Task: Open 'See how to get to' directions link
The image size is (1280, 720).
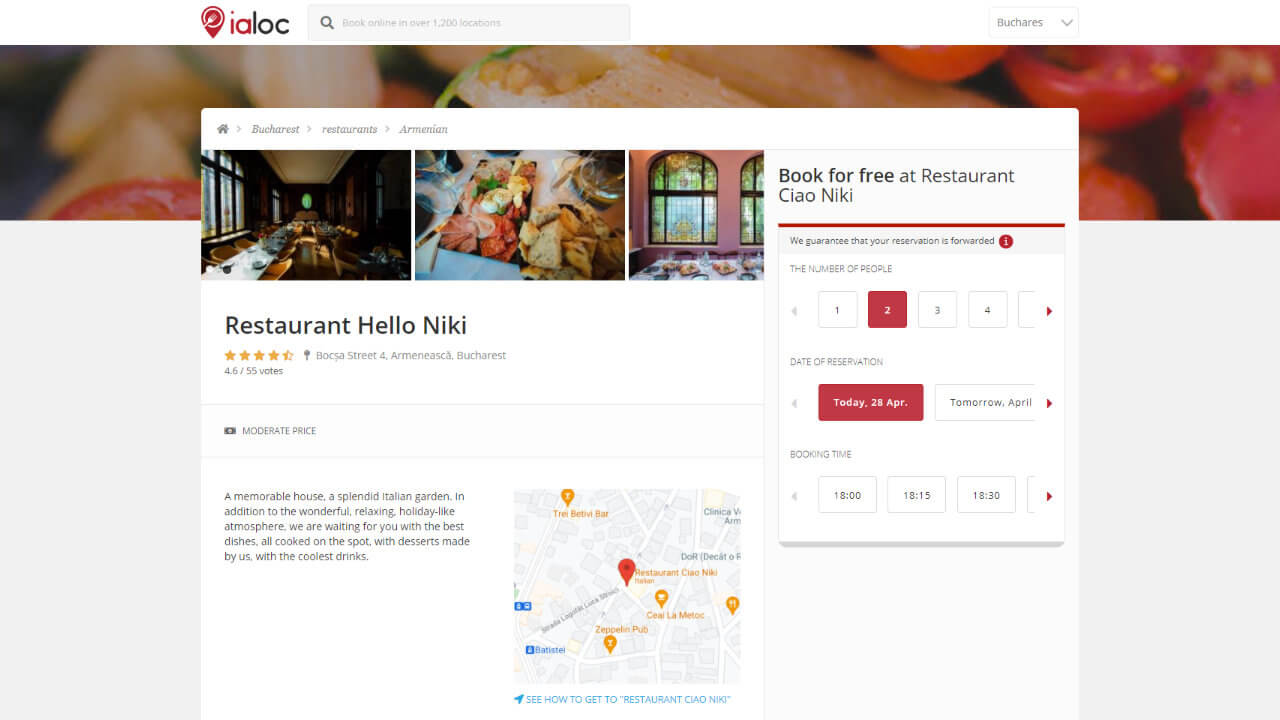Action: 622,699
